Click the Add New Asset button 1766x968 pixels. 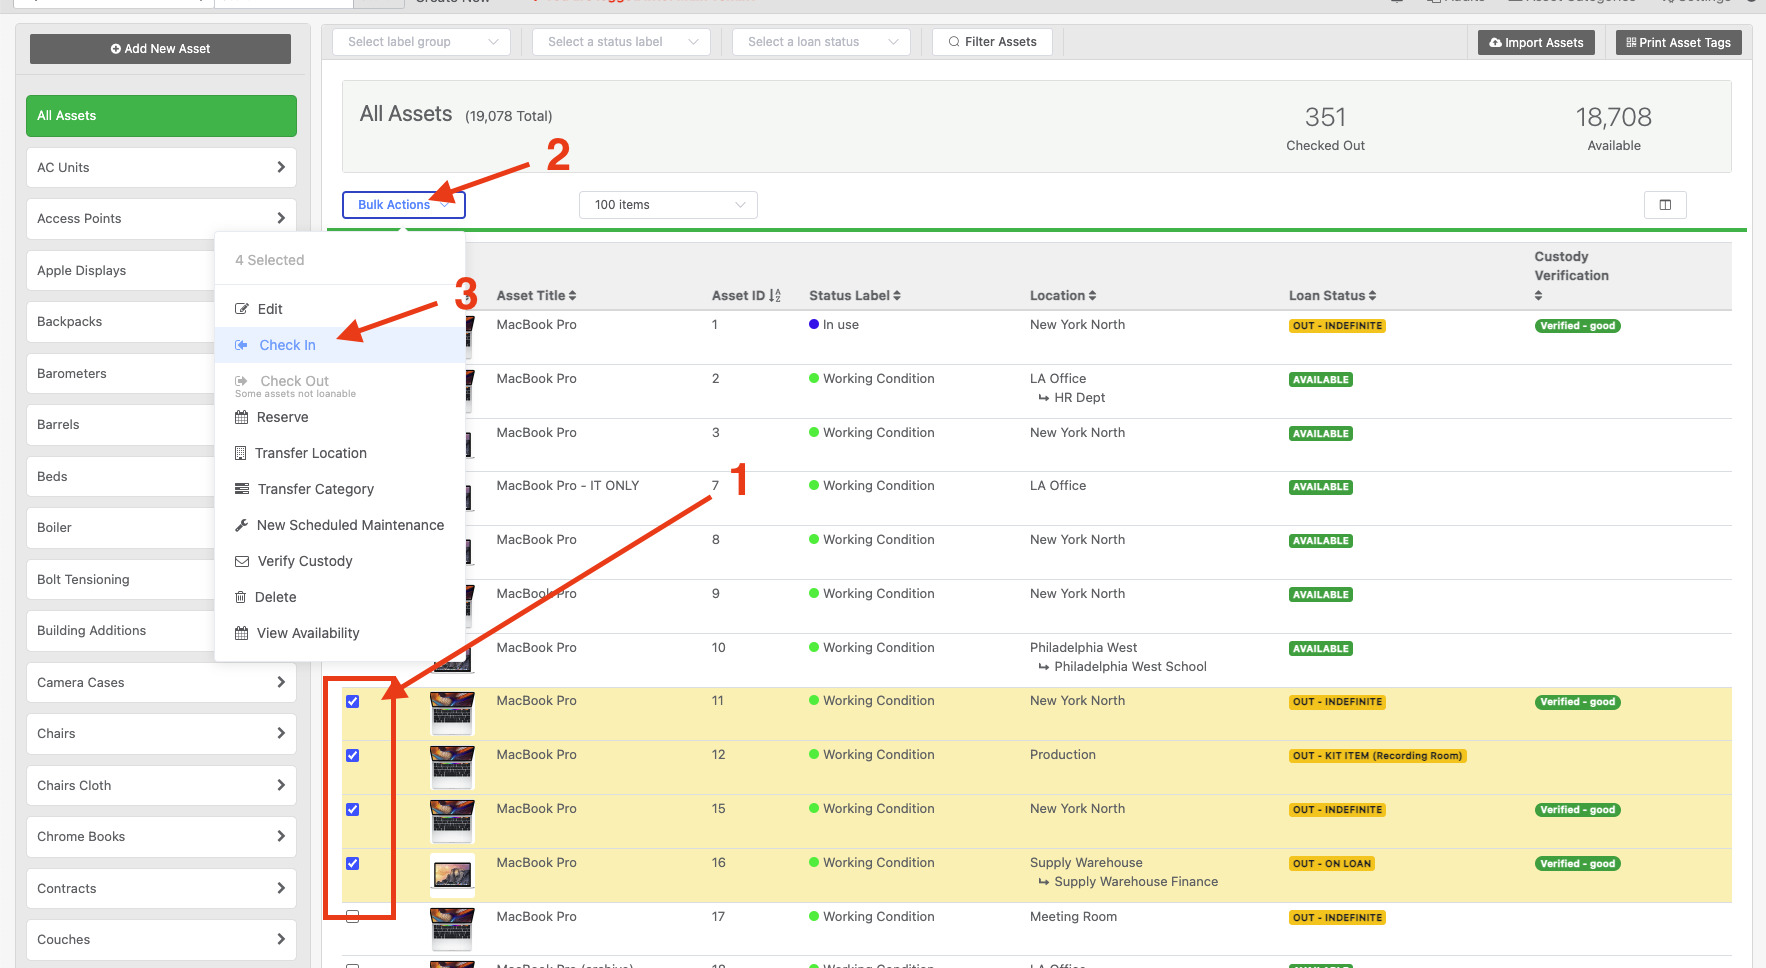pos(160,48)
